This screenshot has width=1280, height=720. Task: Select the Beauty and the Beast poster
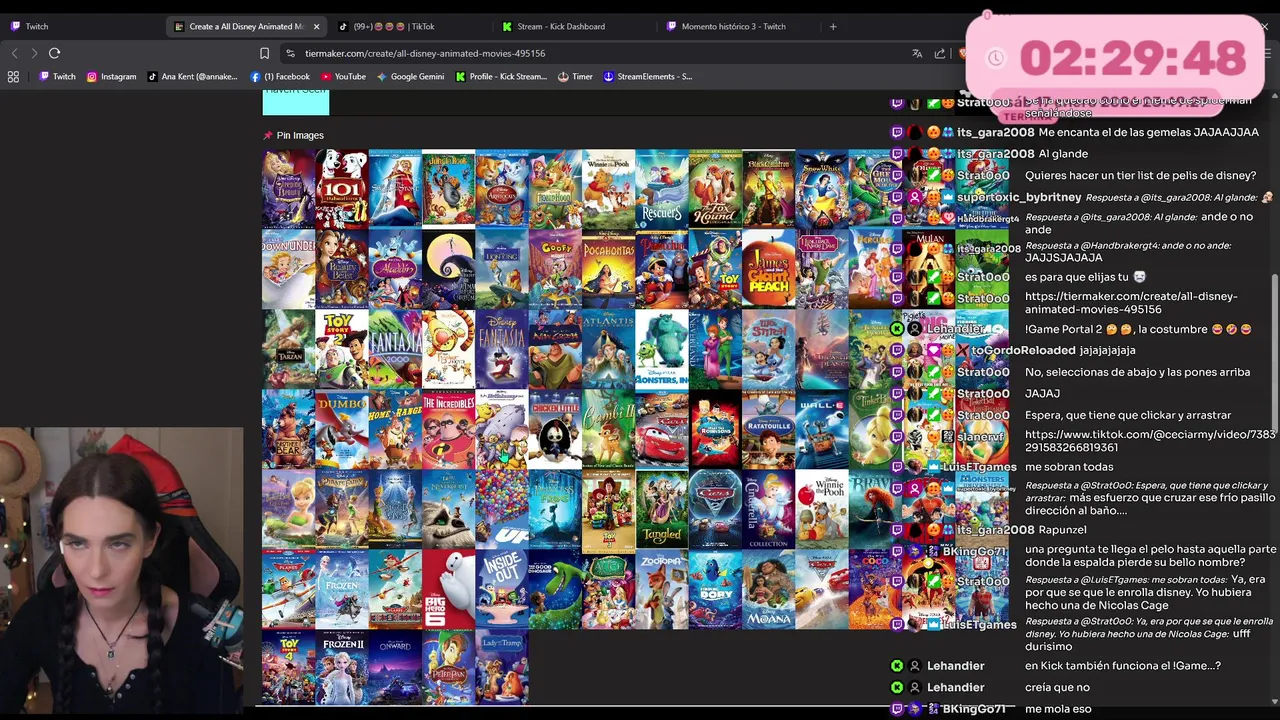click(x=342, y=269)
